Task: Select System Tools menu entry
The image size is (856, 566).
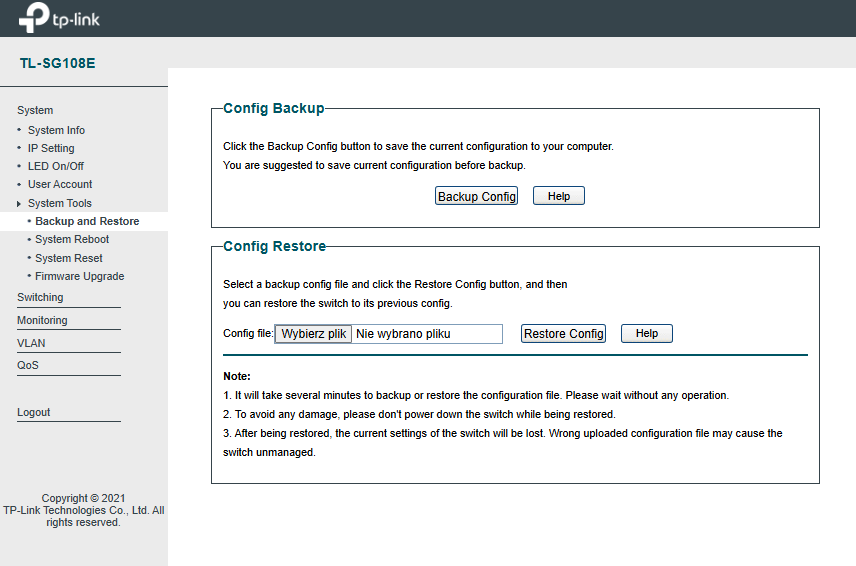Action: (60, 203)
